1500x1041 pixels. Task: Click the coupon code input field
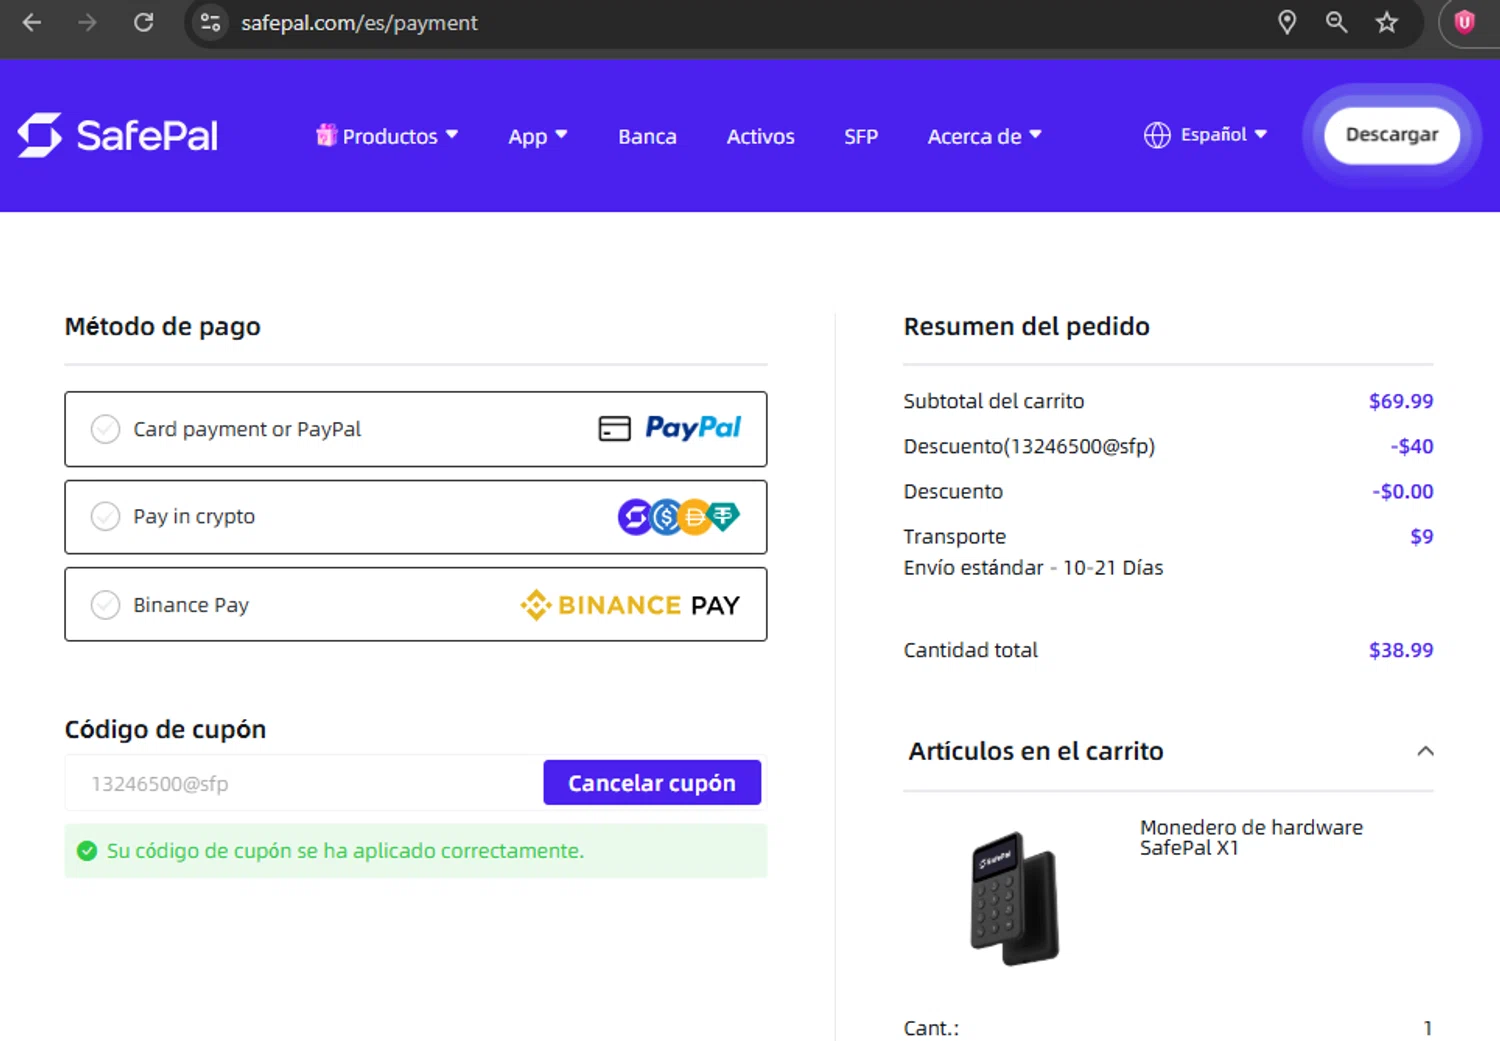click(304, 783)
